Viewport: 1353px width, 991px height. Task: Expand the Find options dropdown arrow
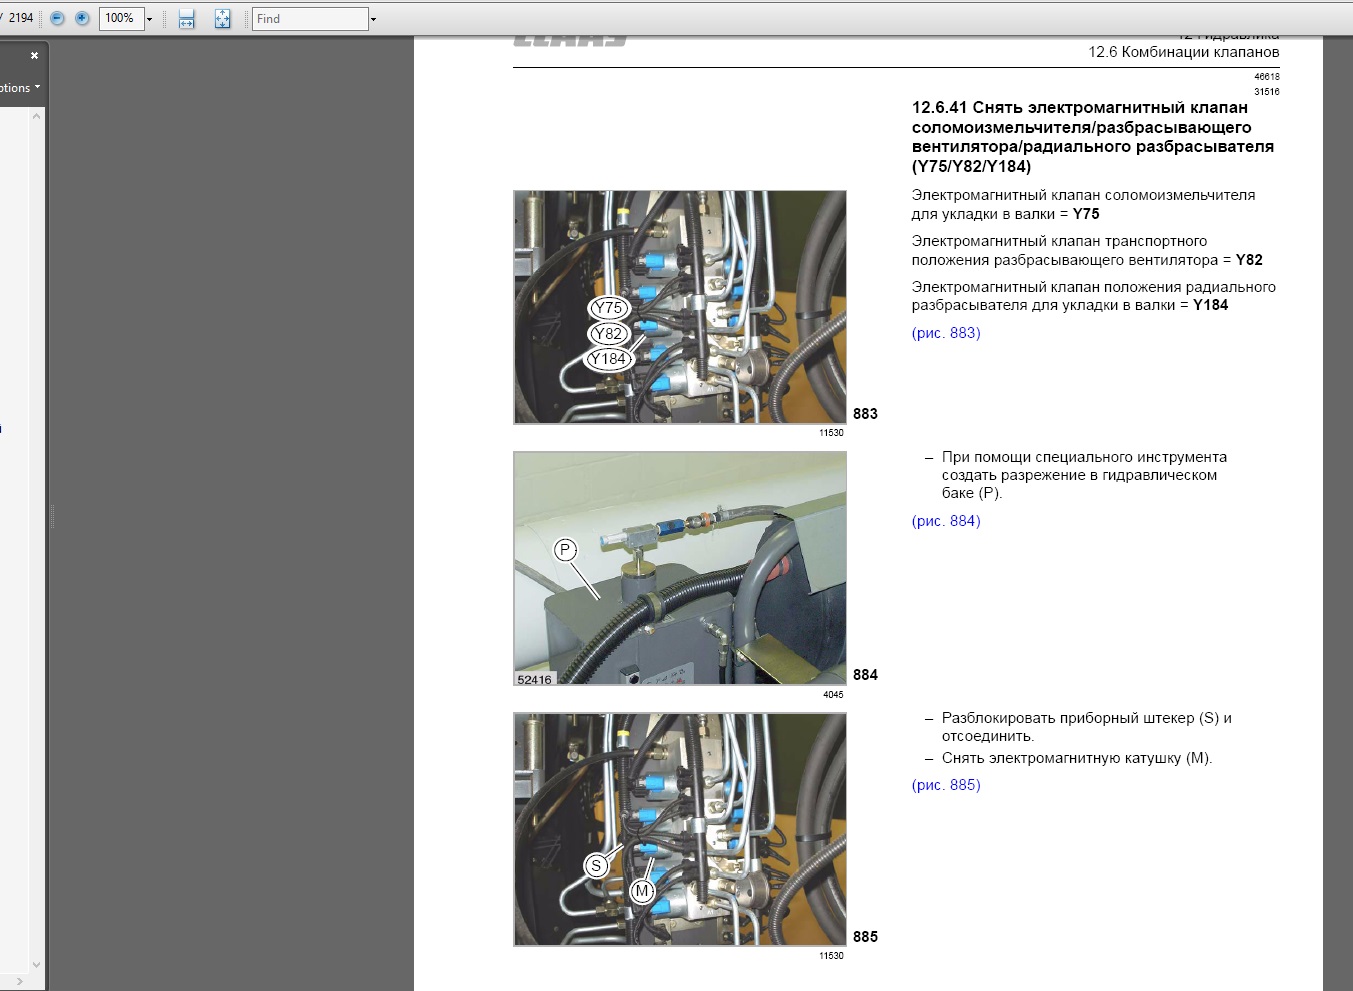[374, 19]
